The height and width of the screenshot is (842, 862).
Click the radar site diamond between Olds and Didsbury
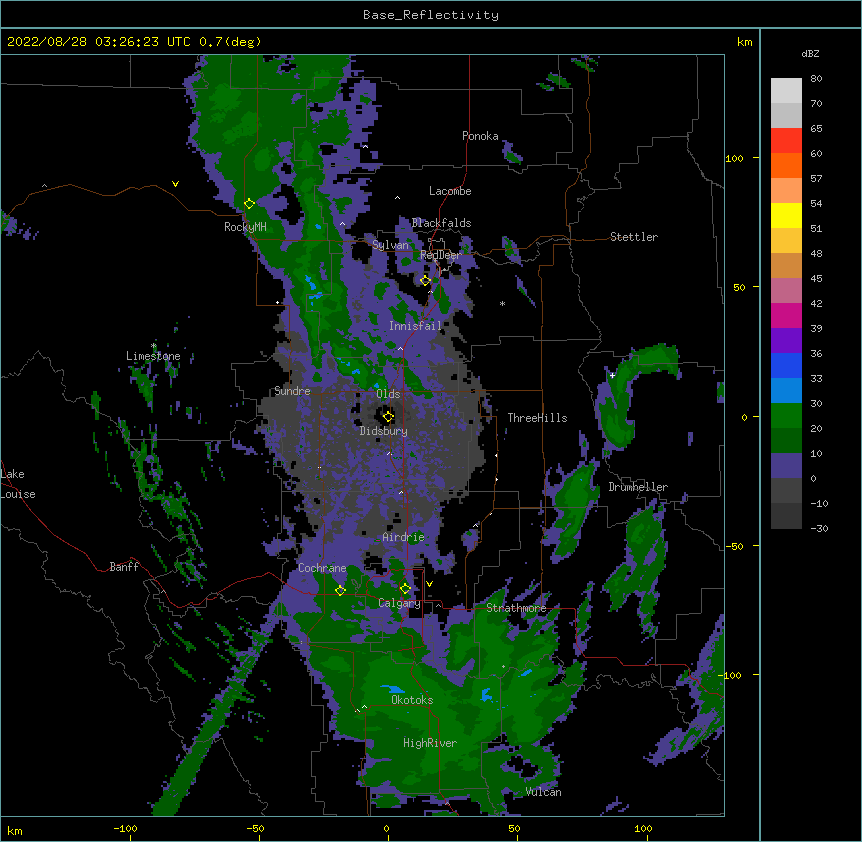[388, 416]
